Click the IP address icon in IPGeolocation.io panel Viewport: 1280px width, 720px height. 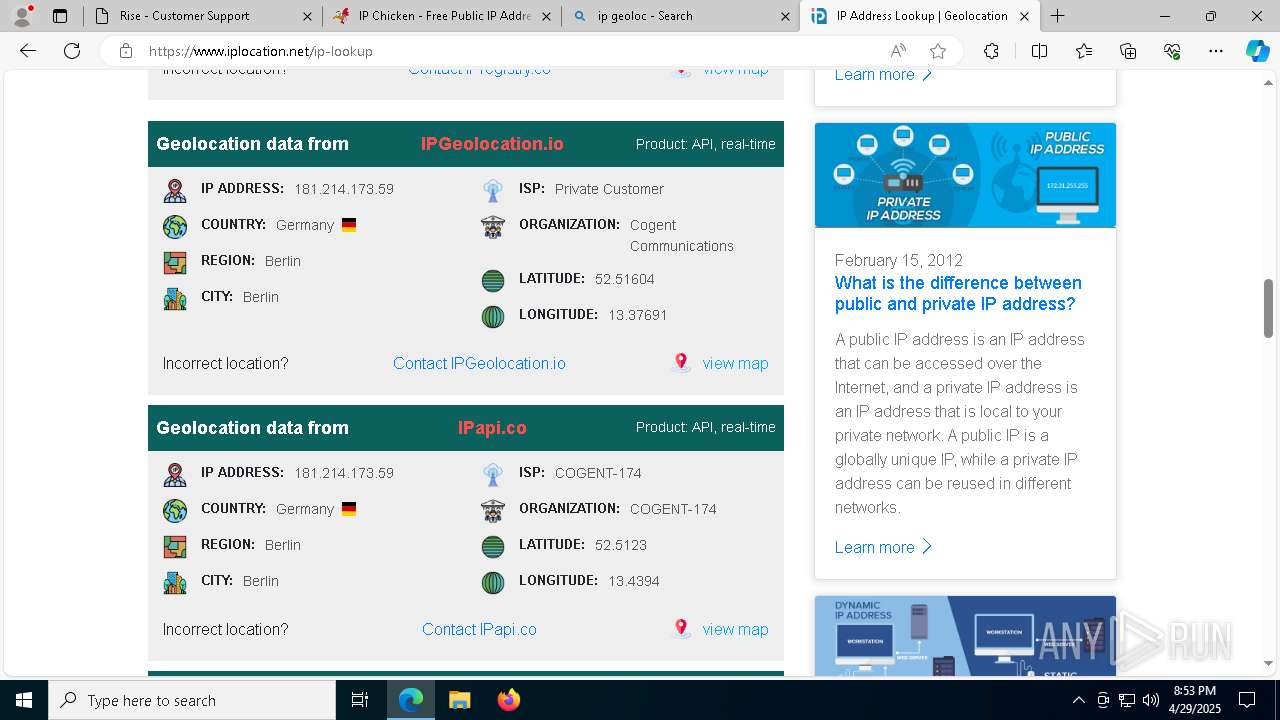click(x=175, y=191)
